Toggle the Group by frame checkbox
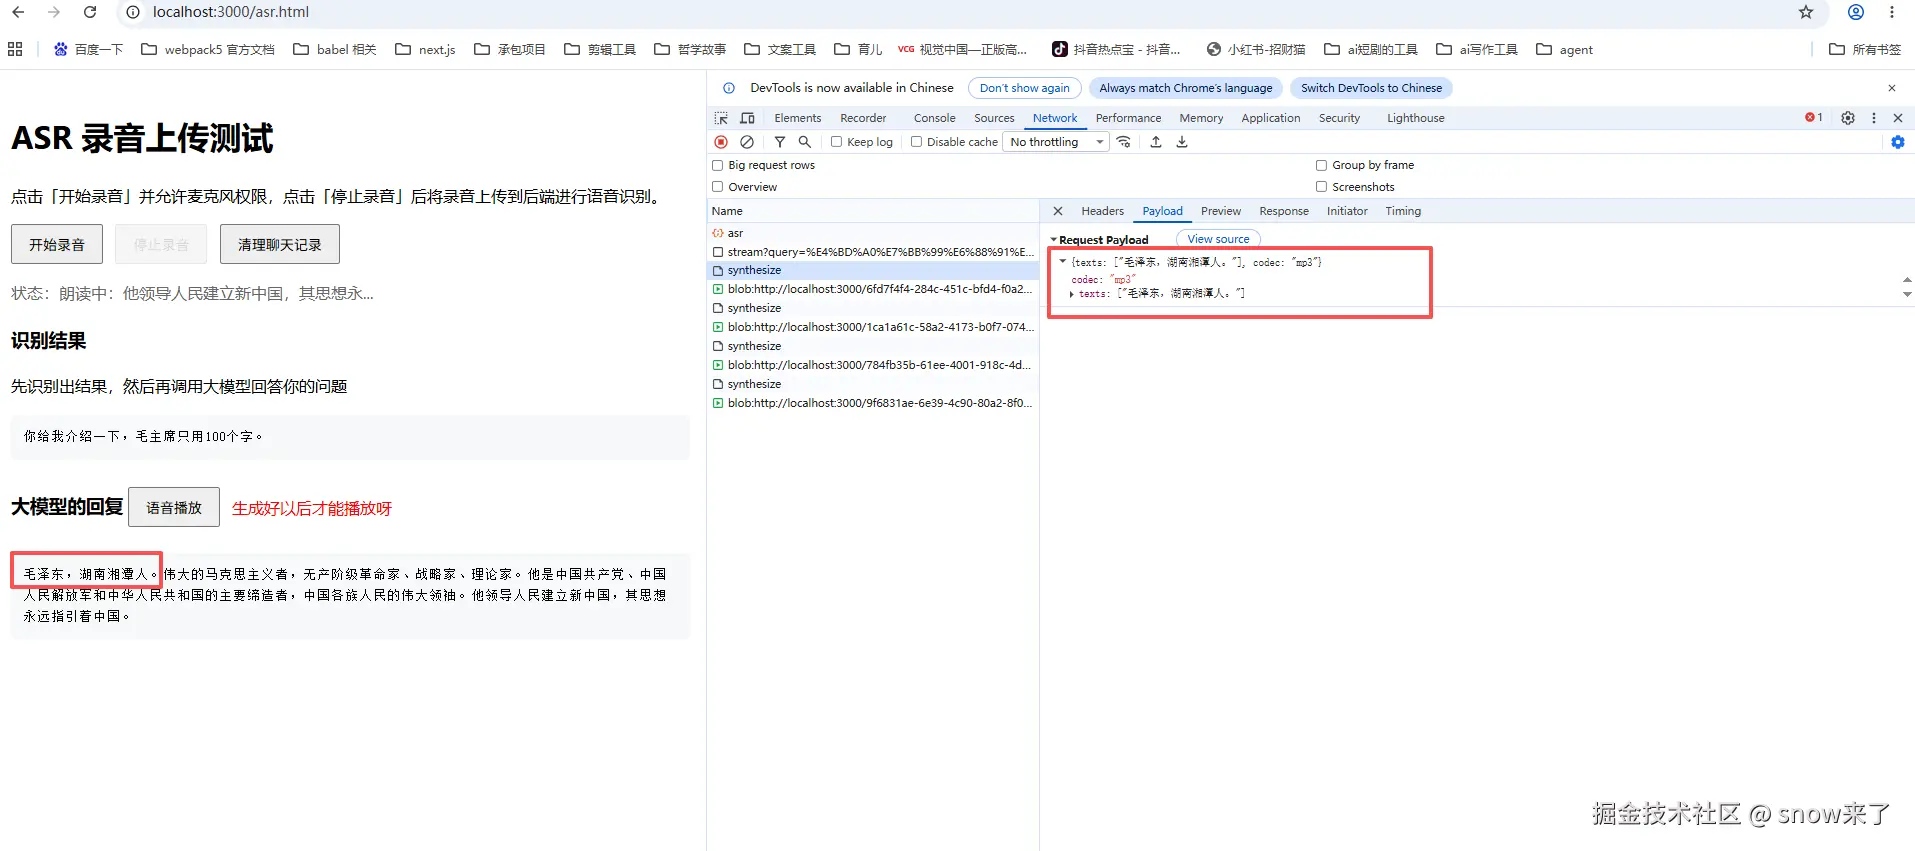 tap(1321, 165)
